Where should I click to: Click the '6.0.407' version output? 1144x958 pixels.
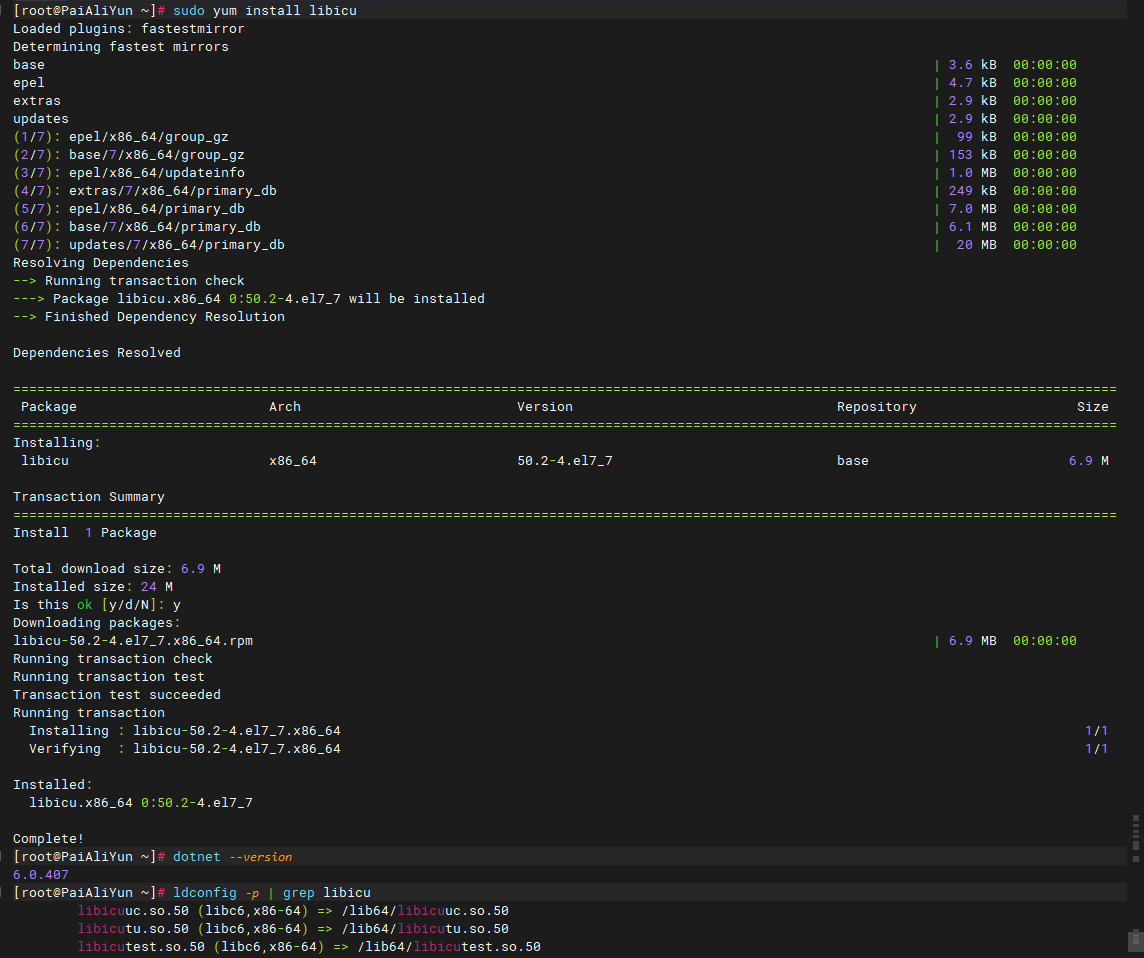pos(41,874)
